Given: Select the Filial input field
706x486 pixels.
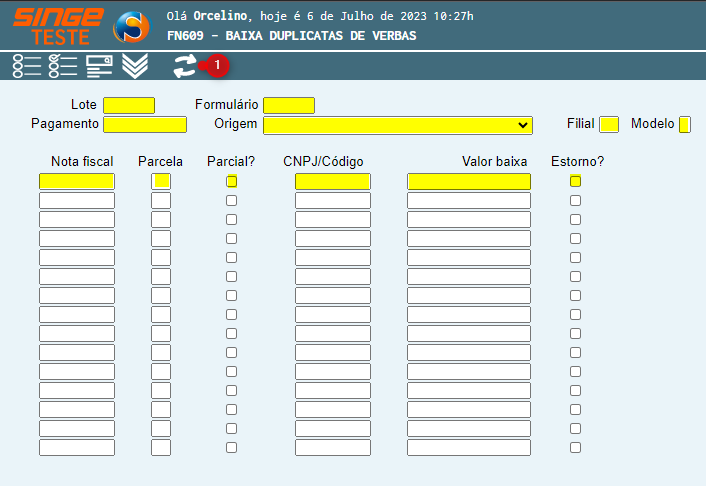Looking at the screenshot, I should tap(609, 124).
